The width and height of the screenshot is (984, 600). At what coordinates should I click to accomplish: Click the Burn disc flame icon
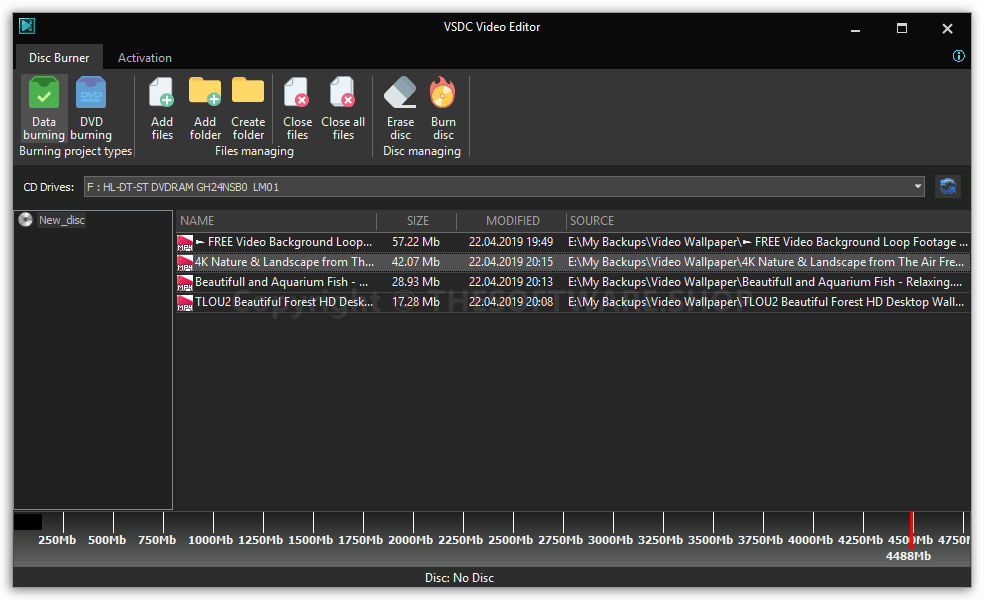[x=443, y=92]
